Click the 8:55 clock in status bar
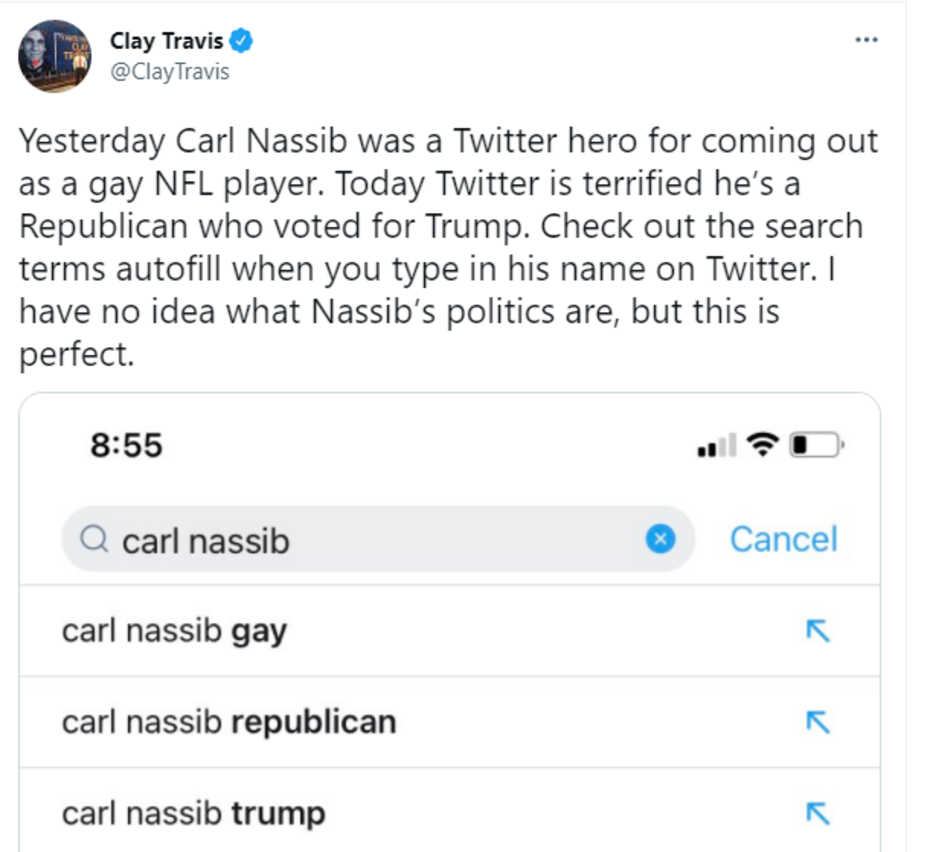This screenshot has height=852, width=930. (x=126, y=445)
